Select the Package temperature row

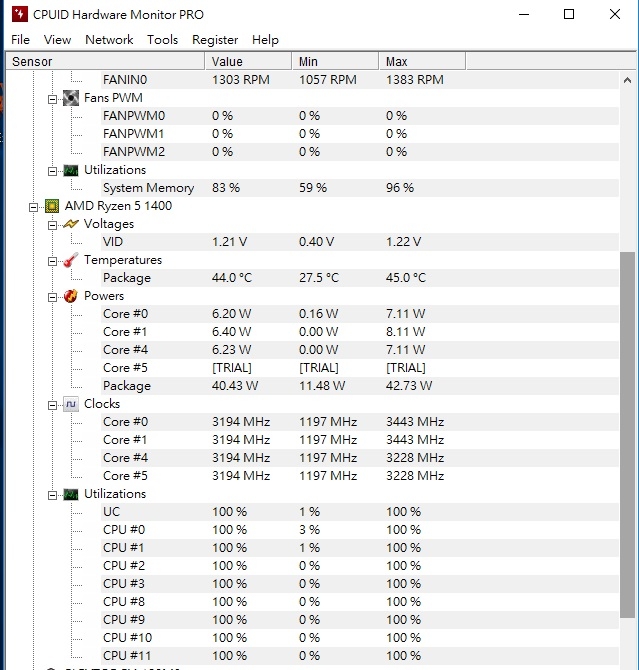(359, 278)
